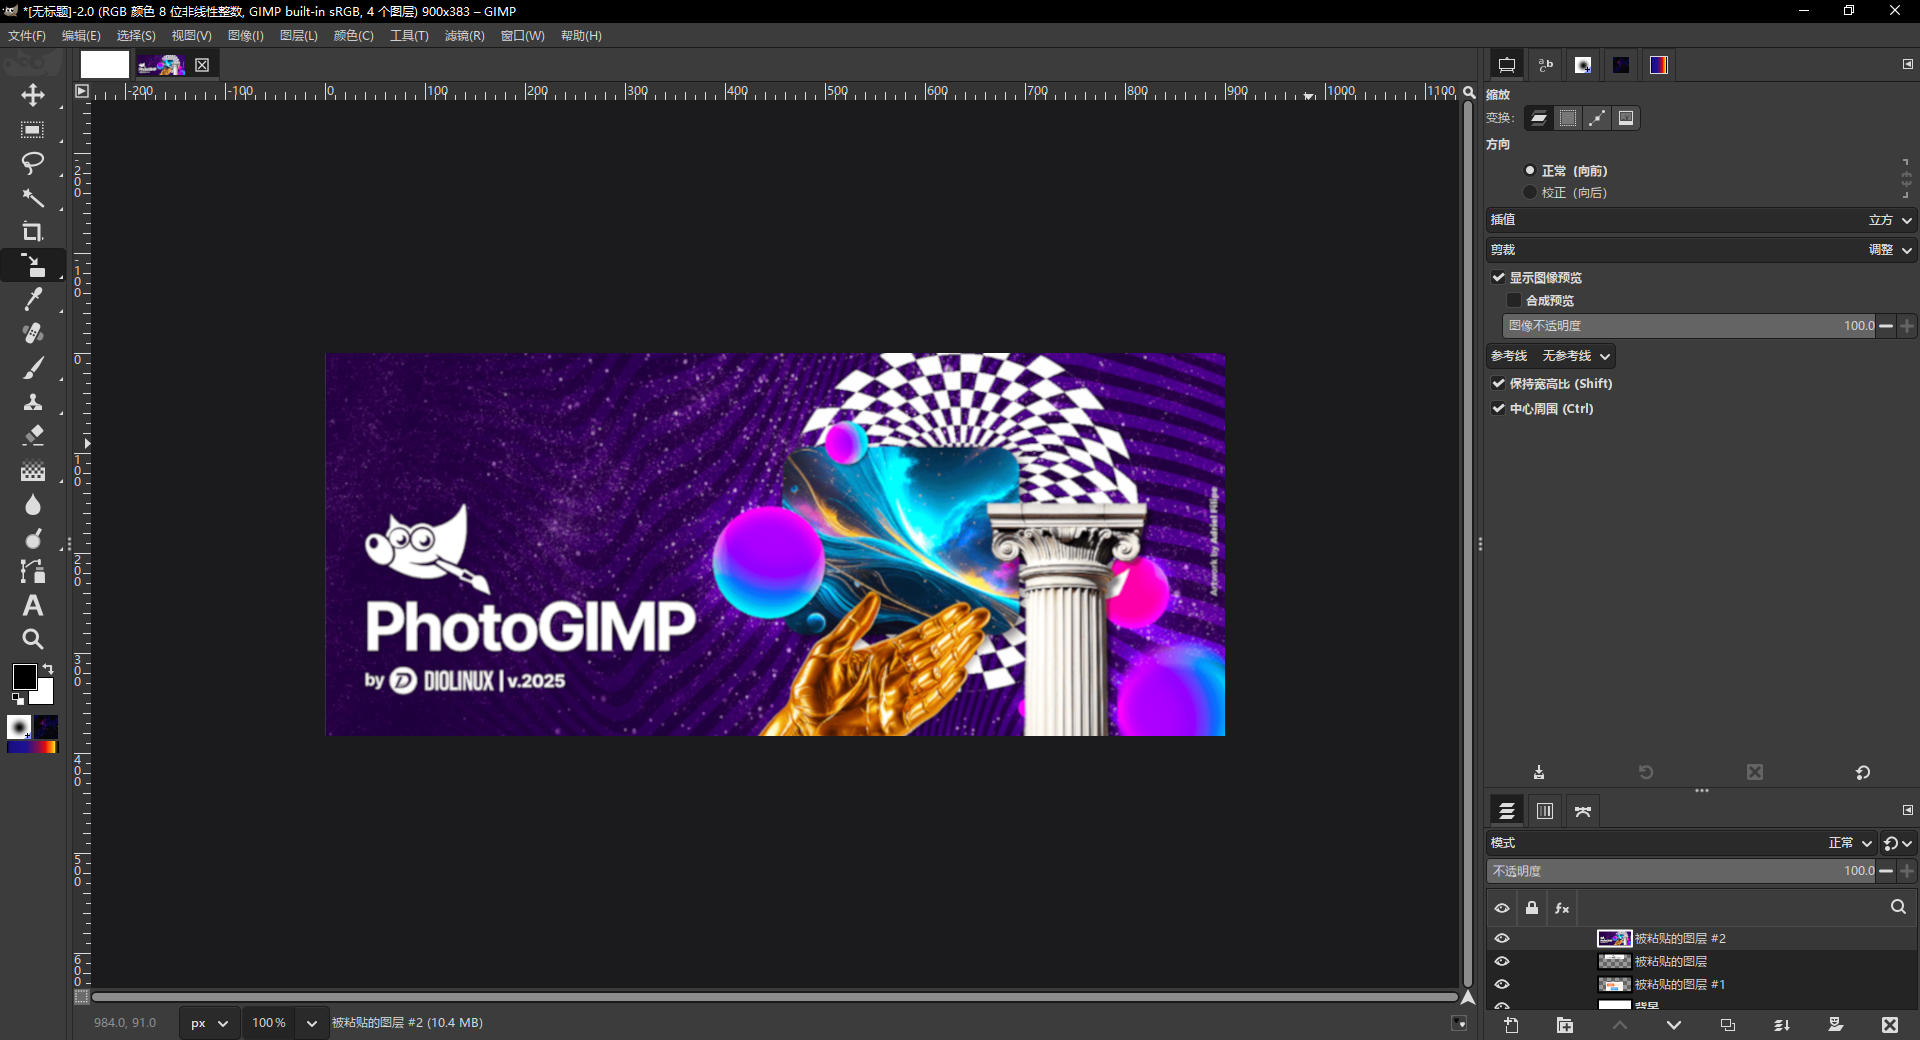Viewport: 1920px width, 1040px height.
Task: Activate the Zoom magnifier tool
Action: [x=33, y=639]
